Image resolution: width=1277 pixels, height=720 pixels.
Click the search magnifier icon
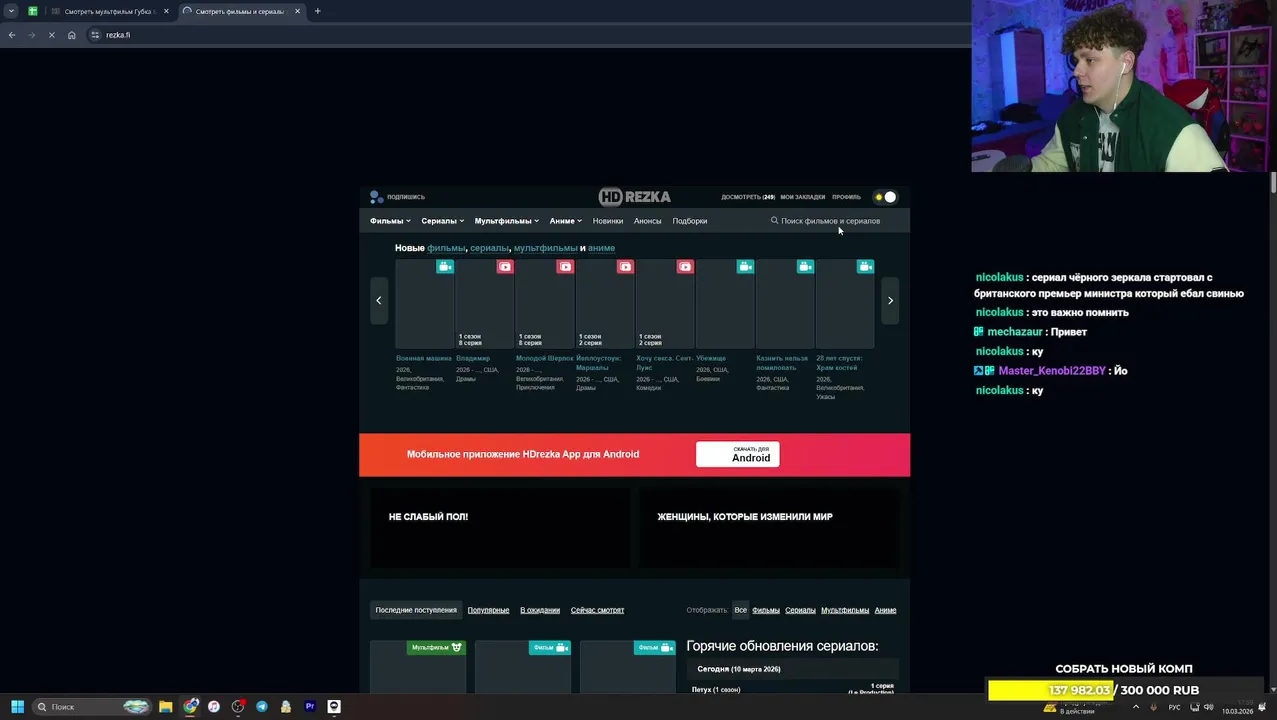pyautogui.click(x=774, y=221)
